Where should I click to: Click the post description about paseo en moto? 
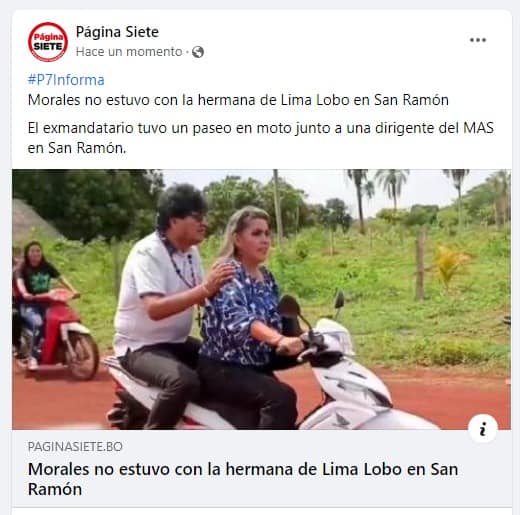coord(260,138)
